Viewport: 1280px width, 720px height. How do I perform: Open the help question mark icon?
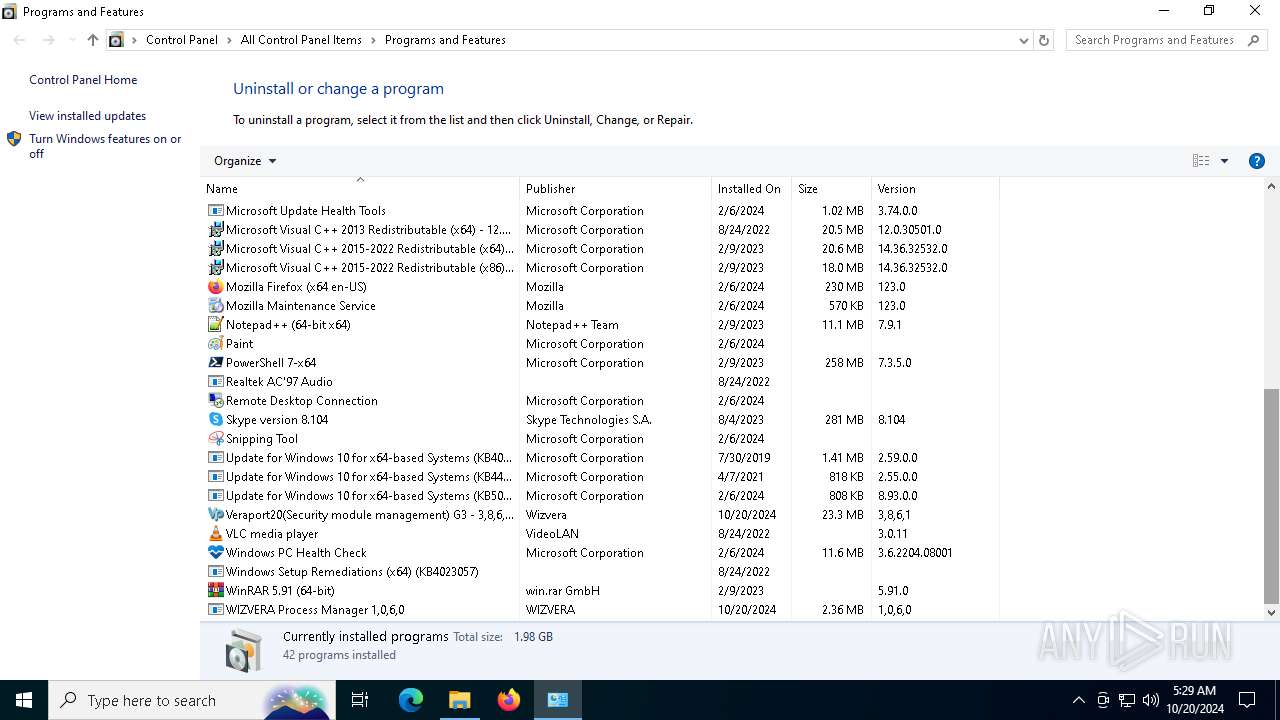(x=1257, y=161)
